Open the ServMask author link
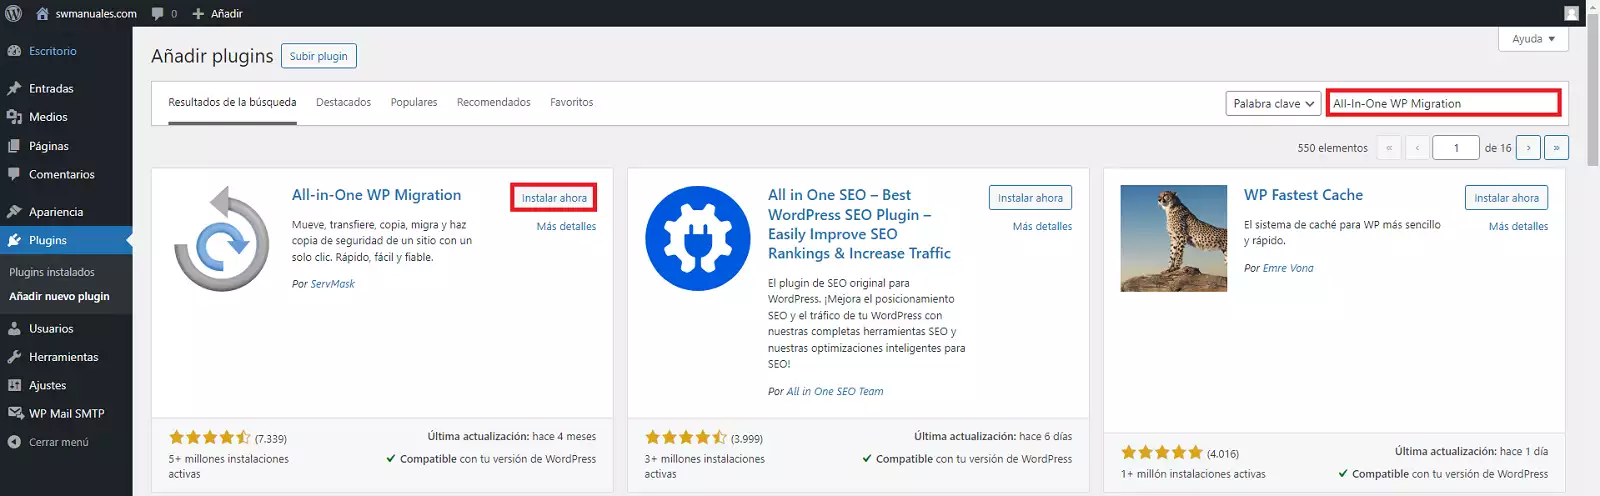The image size is (1600, 496). coord(333,284)
